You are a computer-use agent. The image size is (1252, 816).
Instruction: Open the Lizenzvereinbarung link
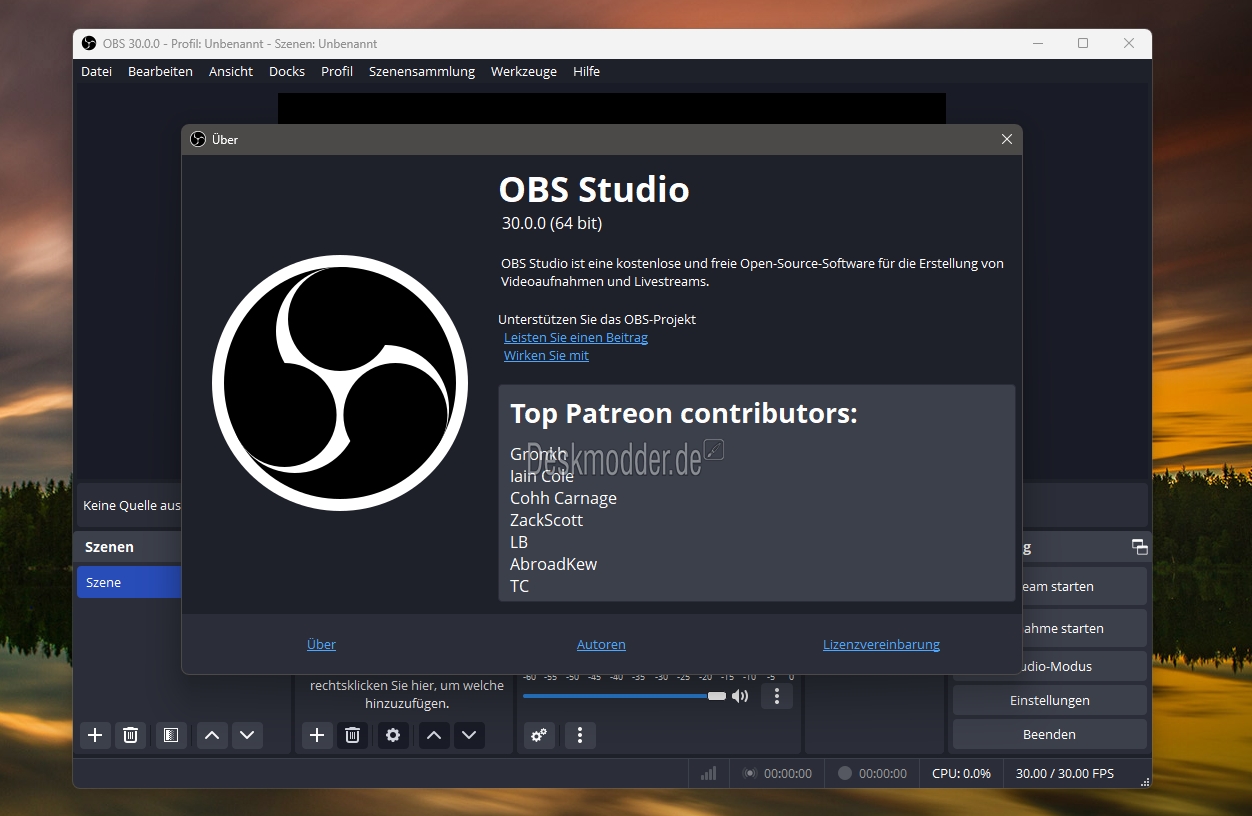881,645
